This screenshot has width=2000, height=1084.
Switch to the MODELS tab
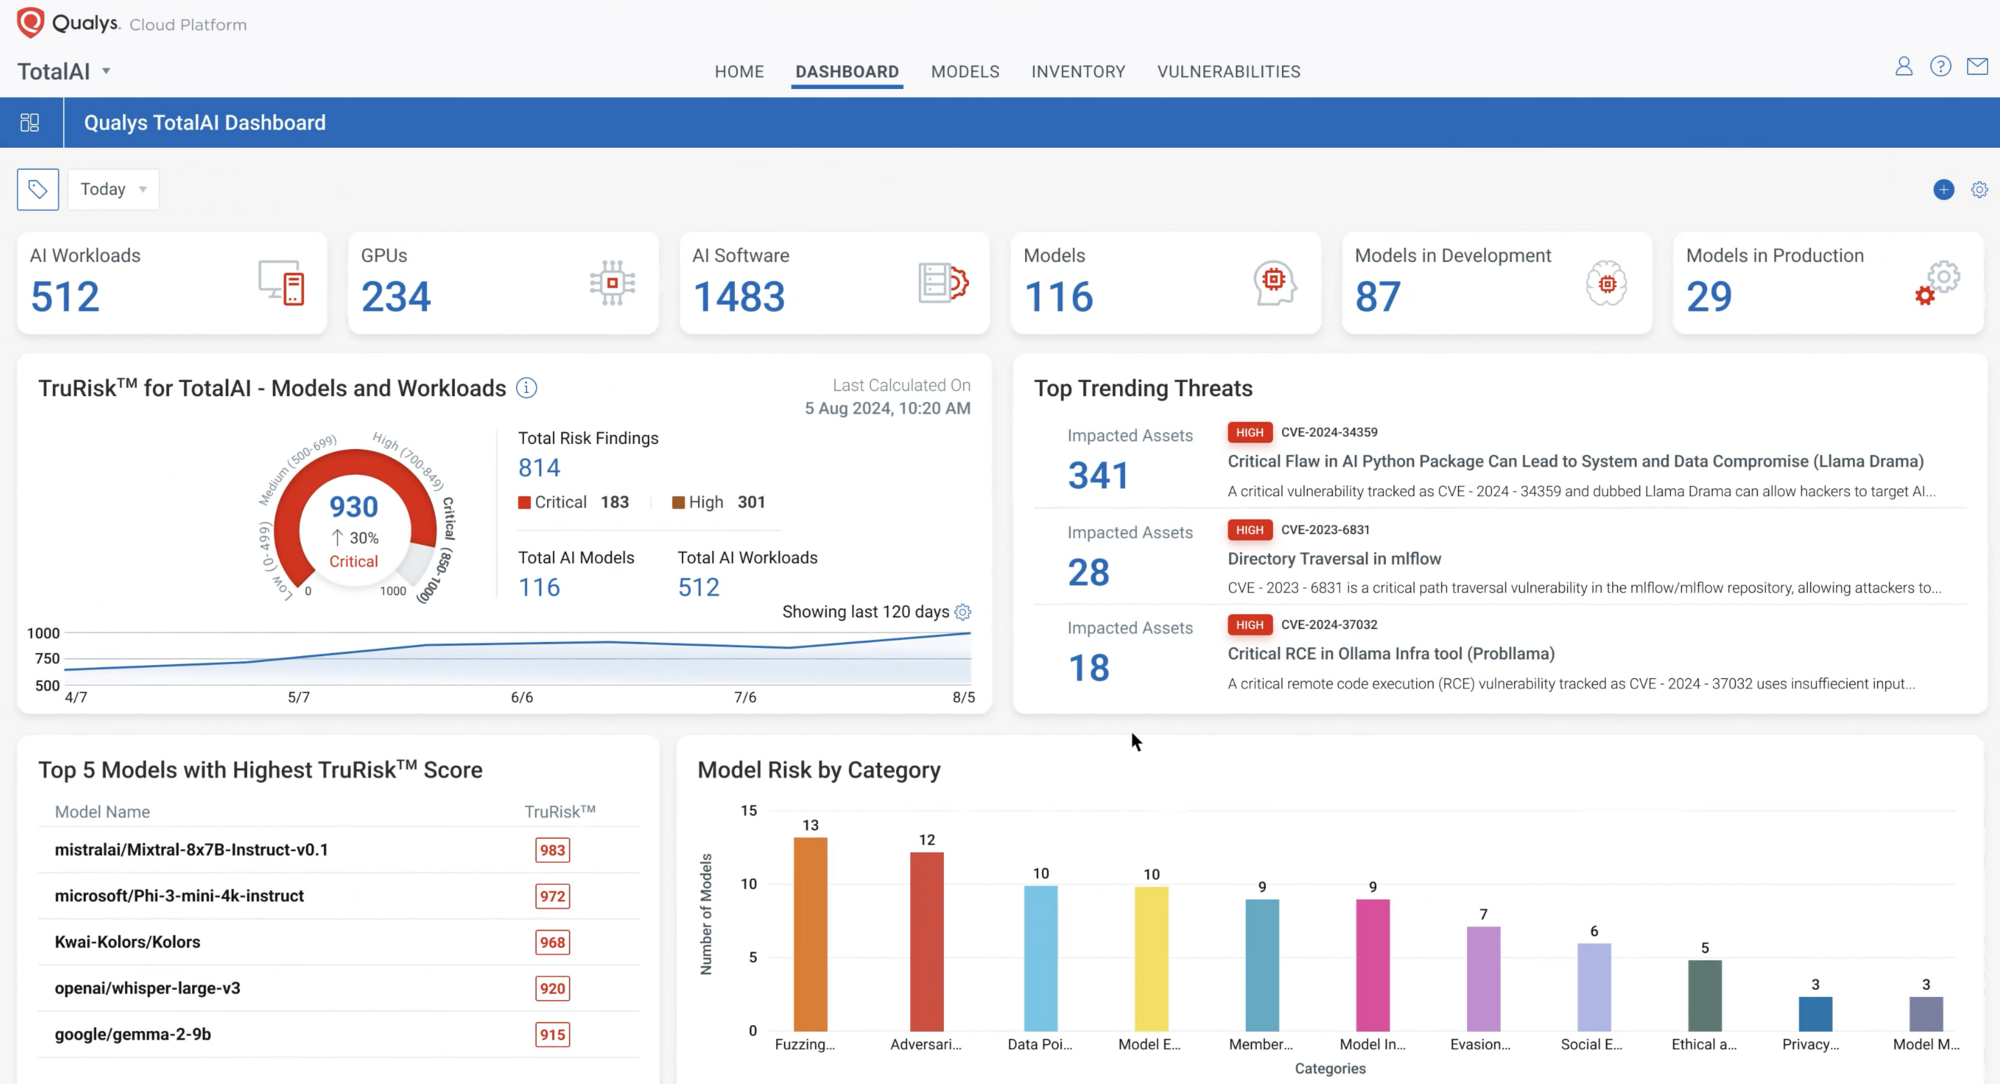pyautogui.click(x=964, y=71)
